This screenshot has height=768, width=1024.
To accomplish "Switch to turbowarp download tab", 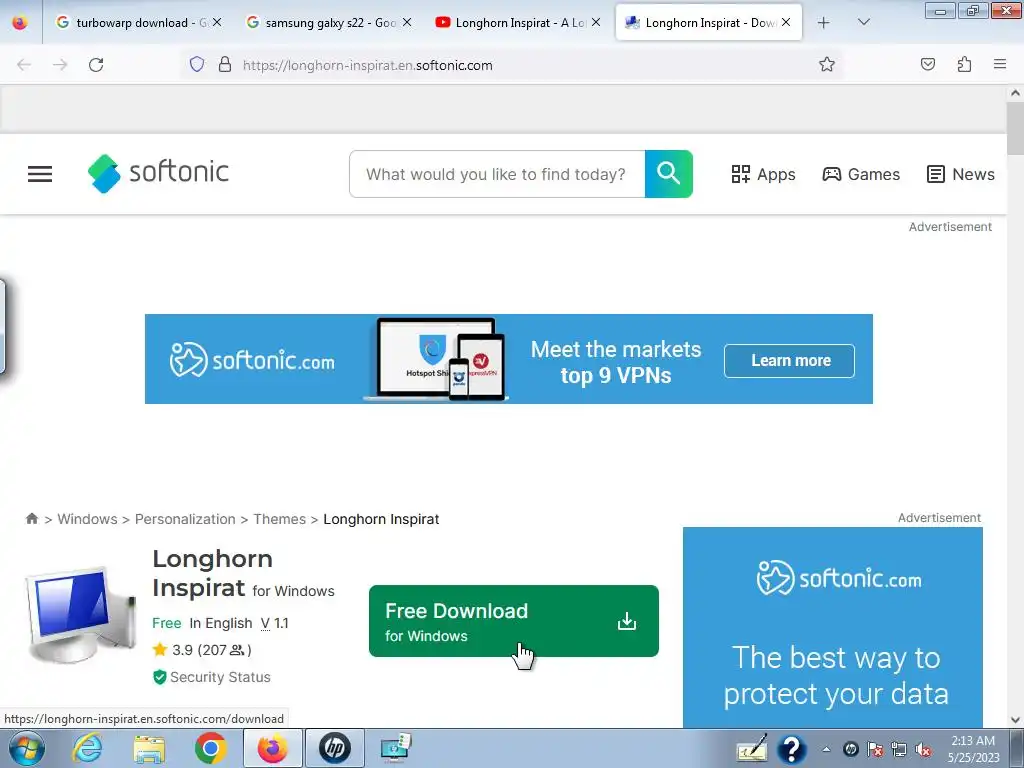I will point(138,23).
